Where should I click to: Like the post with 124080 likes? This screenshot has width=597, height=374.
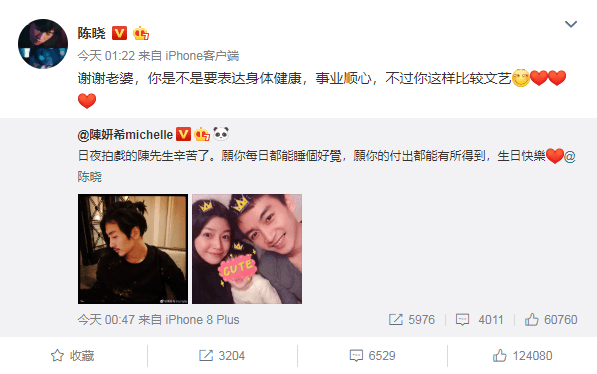coord(522,356)
